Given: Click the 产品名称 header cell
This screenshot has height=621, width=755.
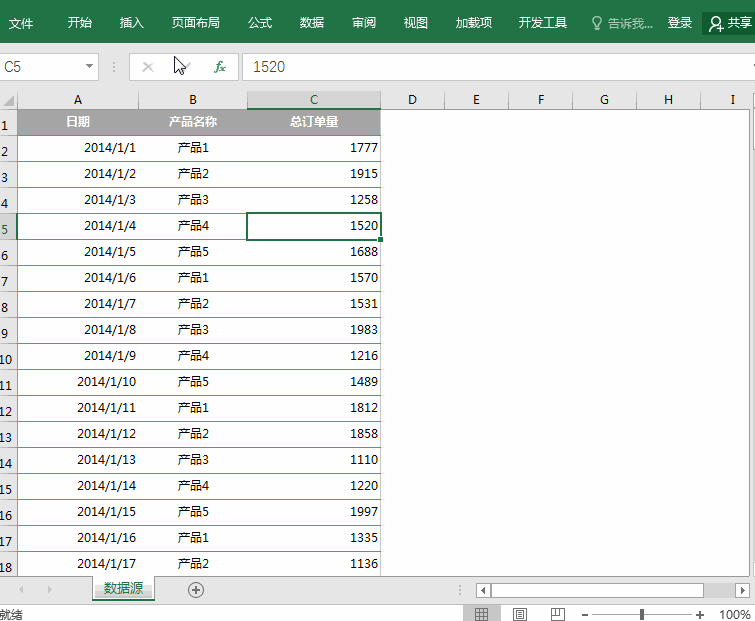Looking at the screenshot, I should pyautogui.click(x=193, y=122).
